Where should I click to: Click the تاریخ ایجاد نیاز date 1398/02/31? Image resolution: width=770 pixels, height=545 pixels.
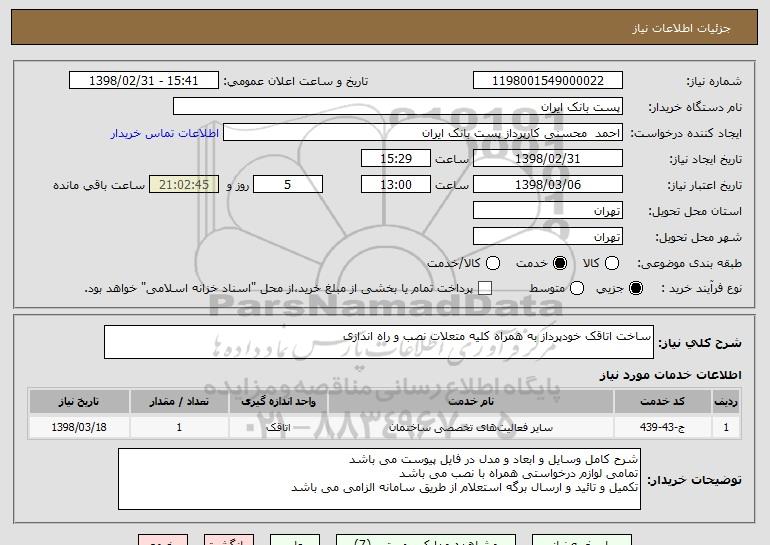coord(548,159)
